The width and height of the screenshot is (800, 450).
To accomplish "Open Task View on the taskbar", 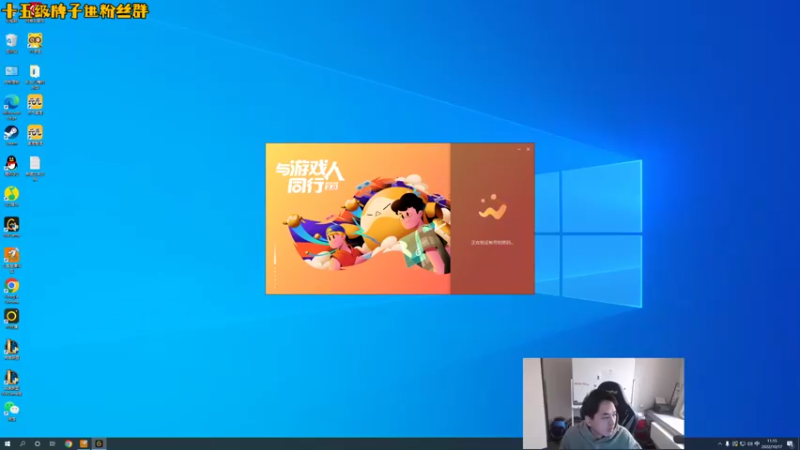I will coord(52,444).
